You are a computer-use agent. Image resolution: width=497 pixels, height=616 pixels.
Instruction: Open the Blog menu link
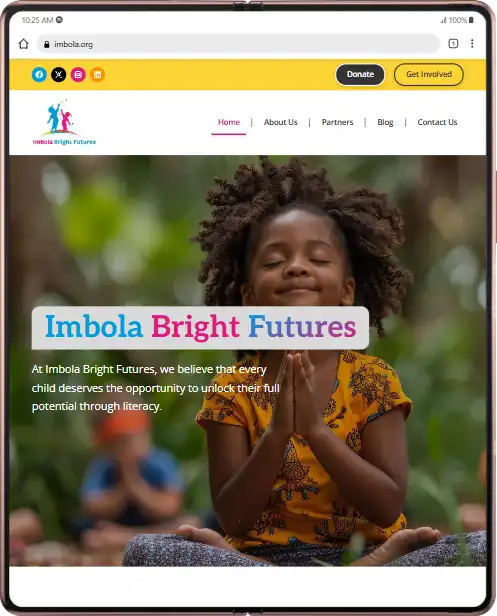pos(385,122)
